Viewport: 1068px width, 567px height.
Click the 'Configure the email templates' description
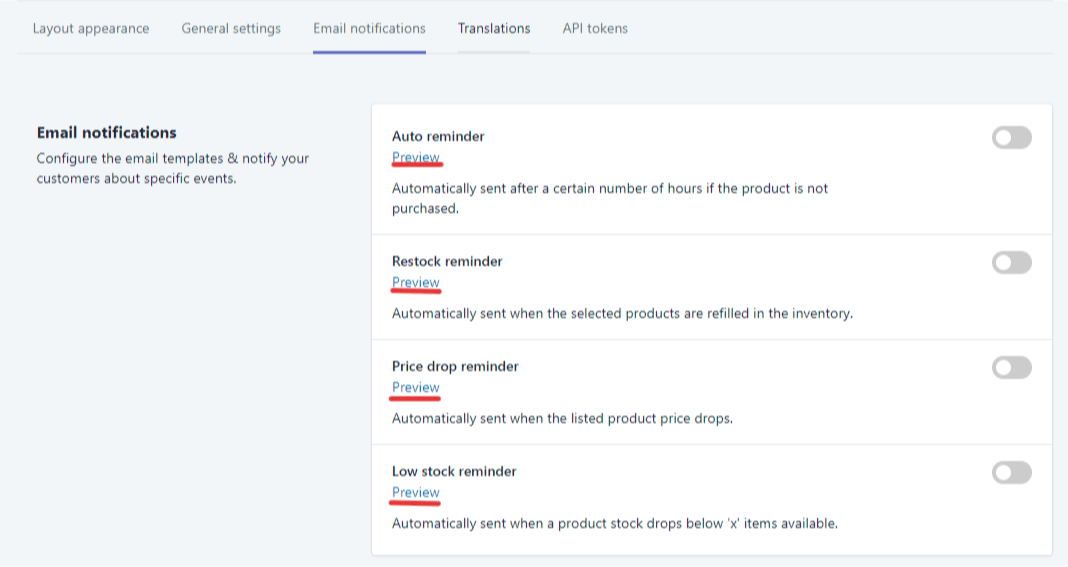tap(173, 169)
